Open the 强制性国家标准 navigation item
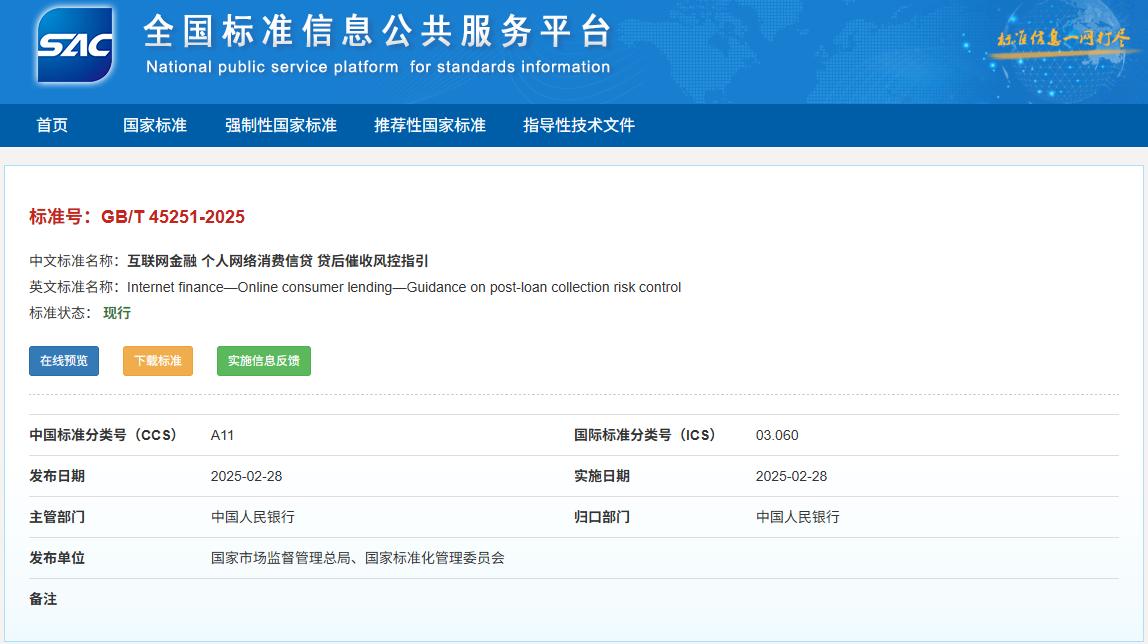 tap(281, 125)
